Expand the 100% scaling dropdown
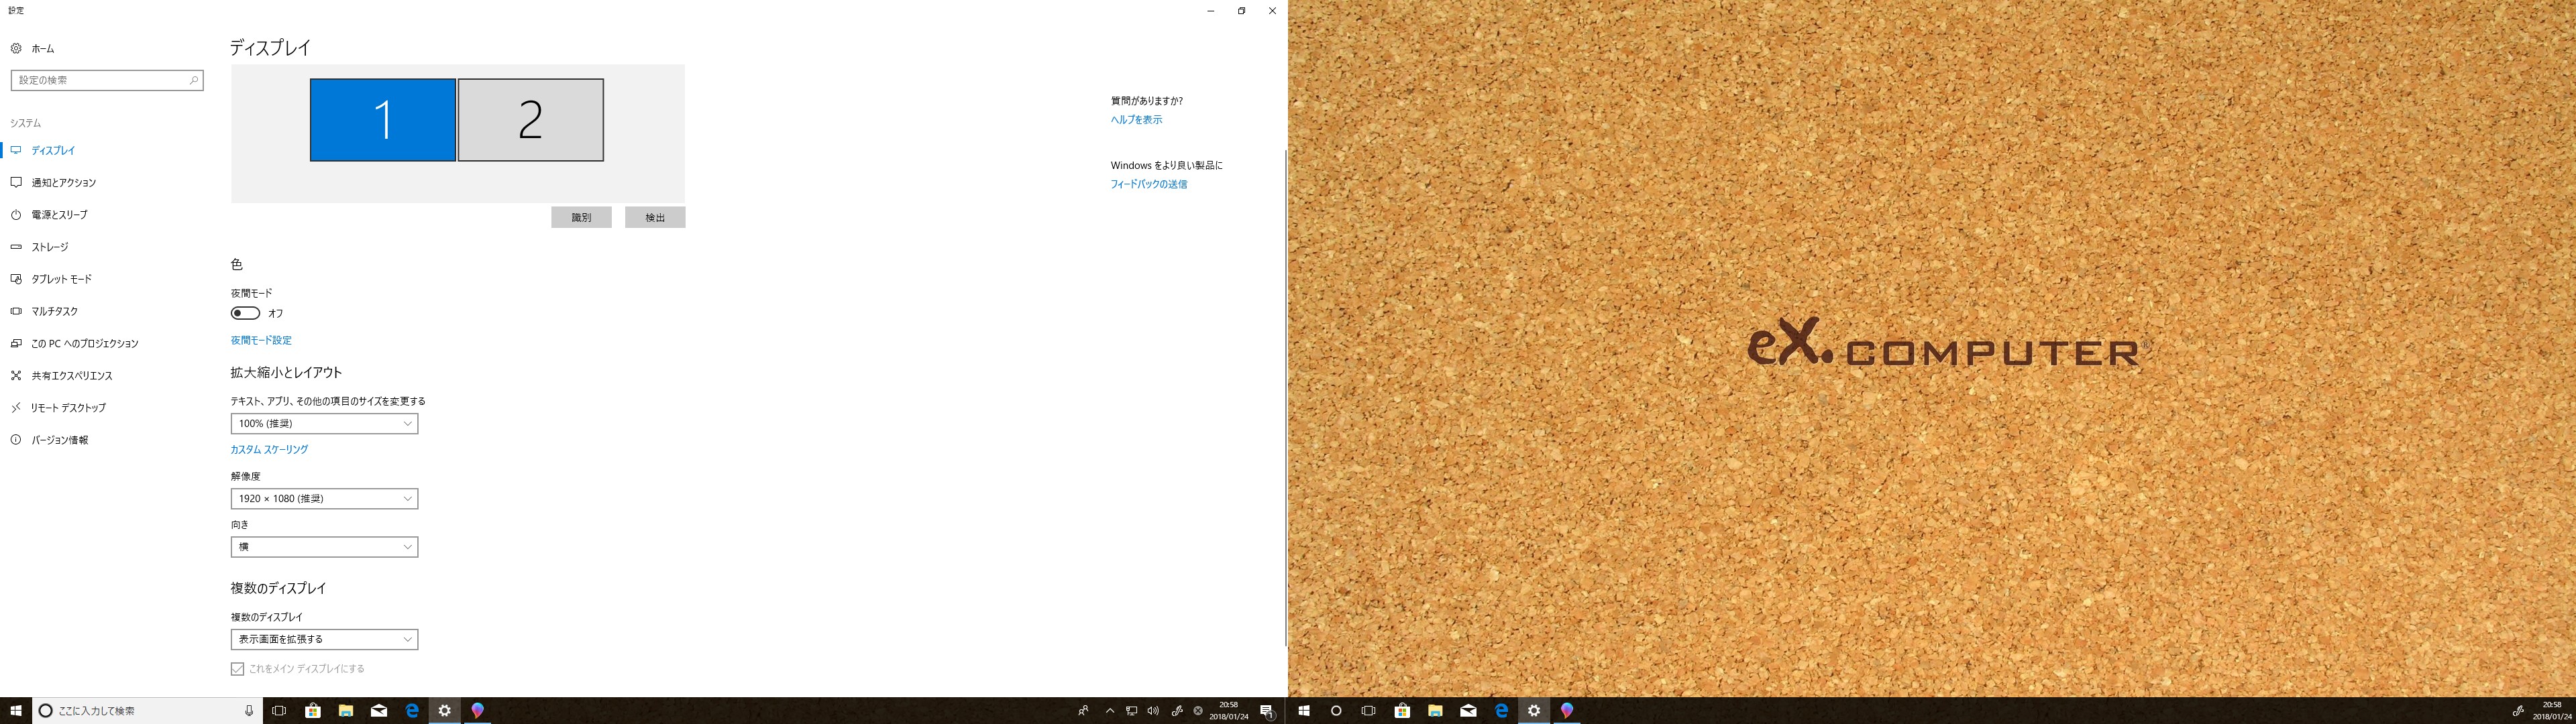Viewport: 2576px width, 724px height. pyautogui.click(x=324, y=424)
